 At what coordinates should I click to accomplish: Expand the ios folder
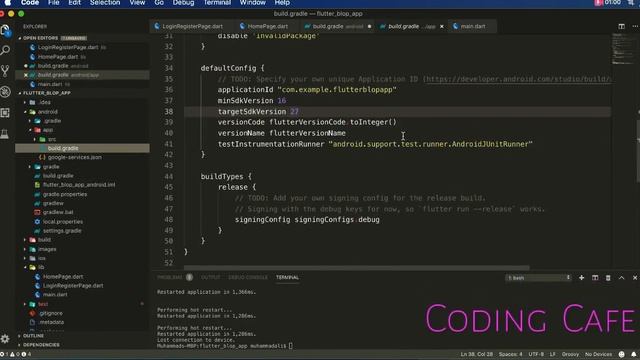tap(25, 258)
